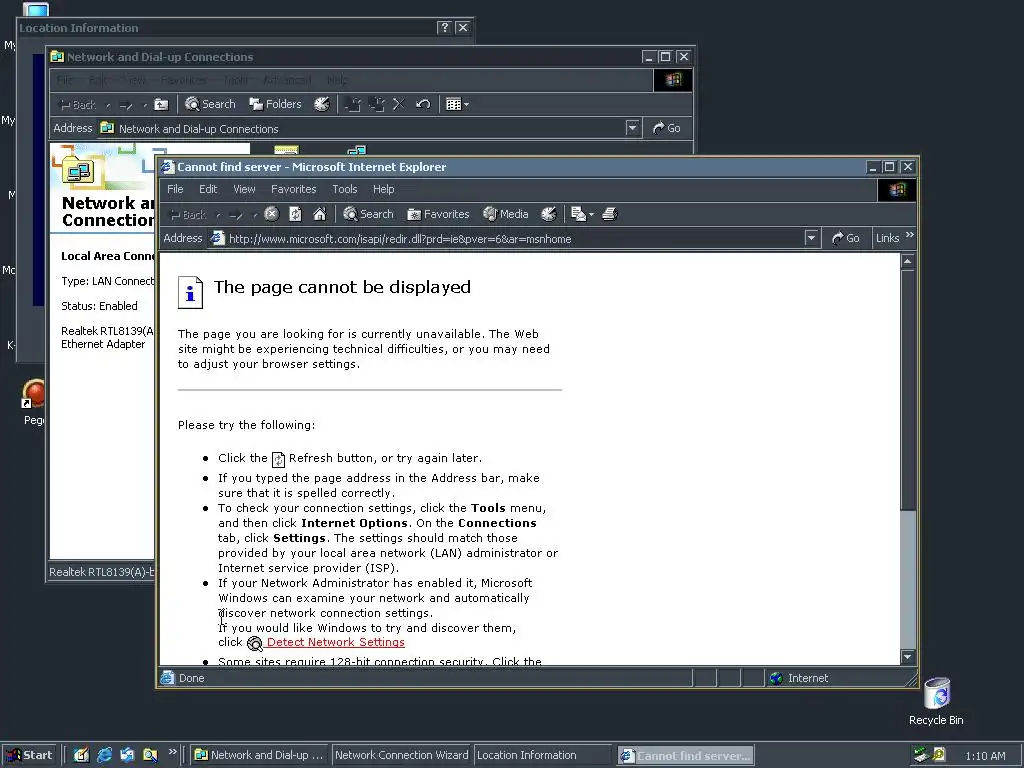Click the page scrollbar down arrow
1024x768 pixels.
(908, 656)
